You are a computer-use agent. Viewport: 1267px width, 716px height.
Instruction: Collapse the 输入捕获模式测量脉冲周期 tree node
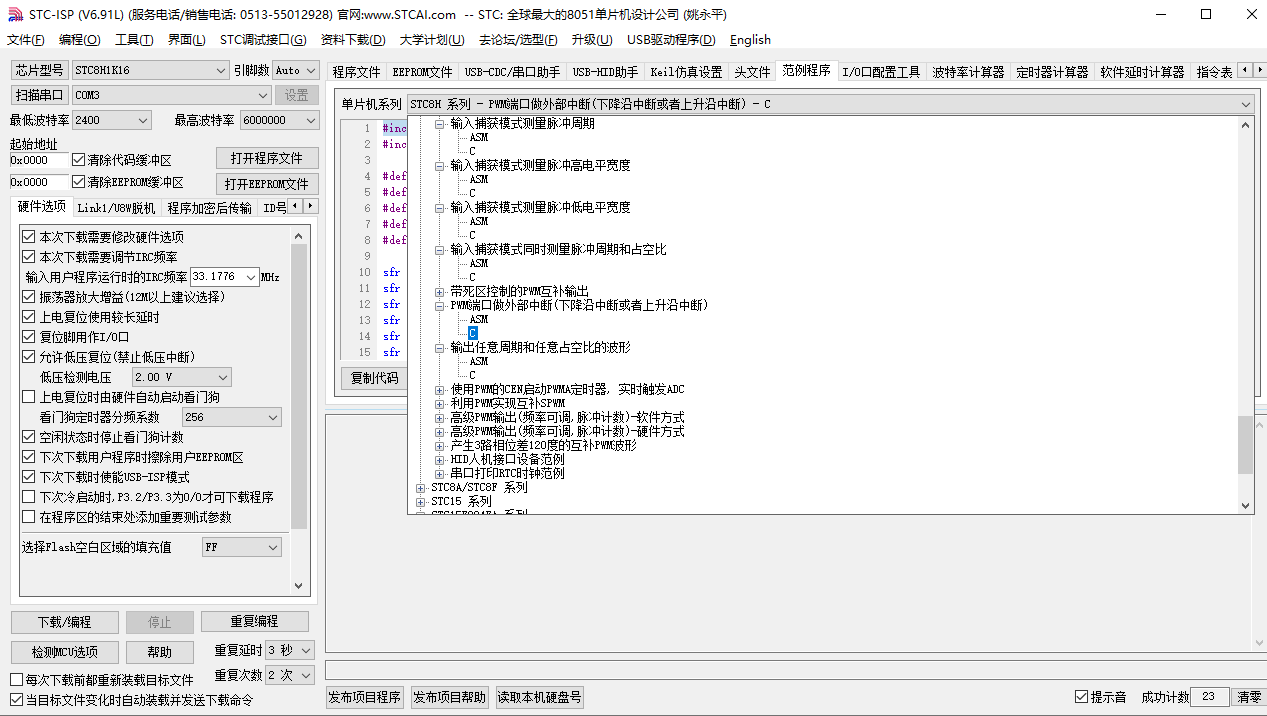coord(440,123)
